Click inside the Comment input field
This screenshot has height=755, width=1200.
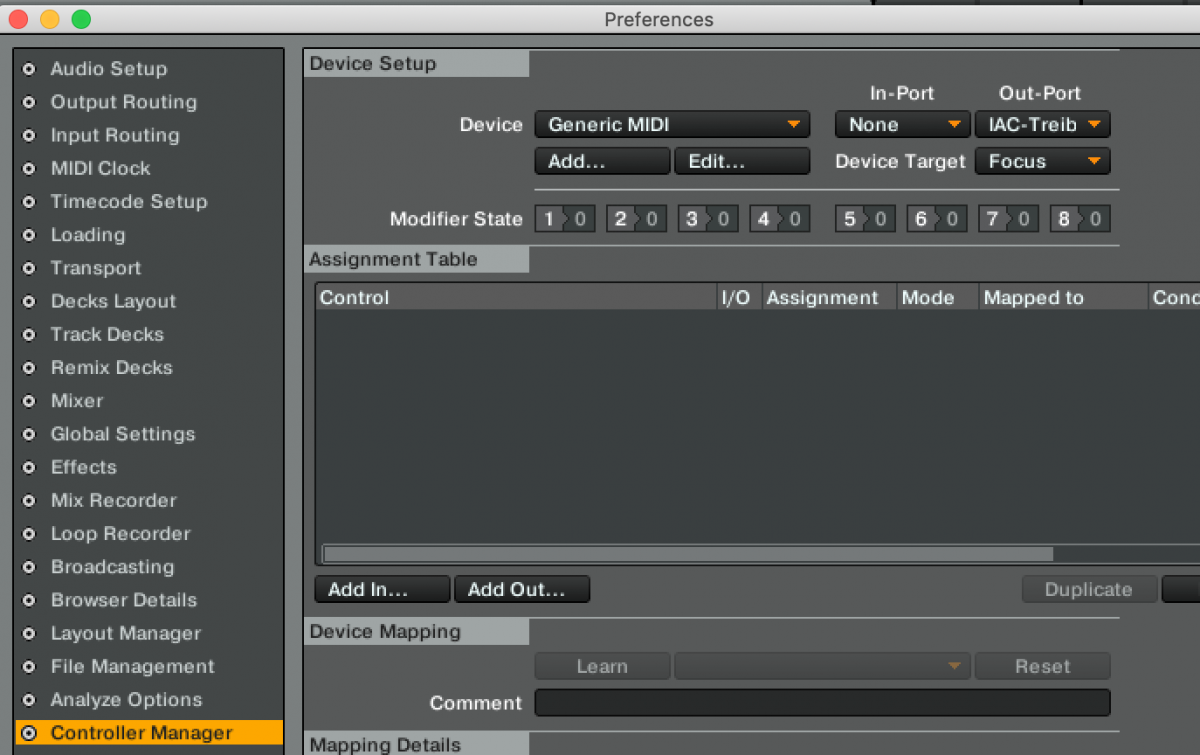[822, 702]
